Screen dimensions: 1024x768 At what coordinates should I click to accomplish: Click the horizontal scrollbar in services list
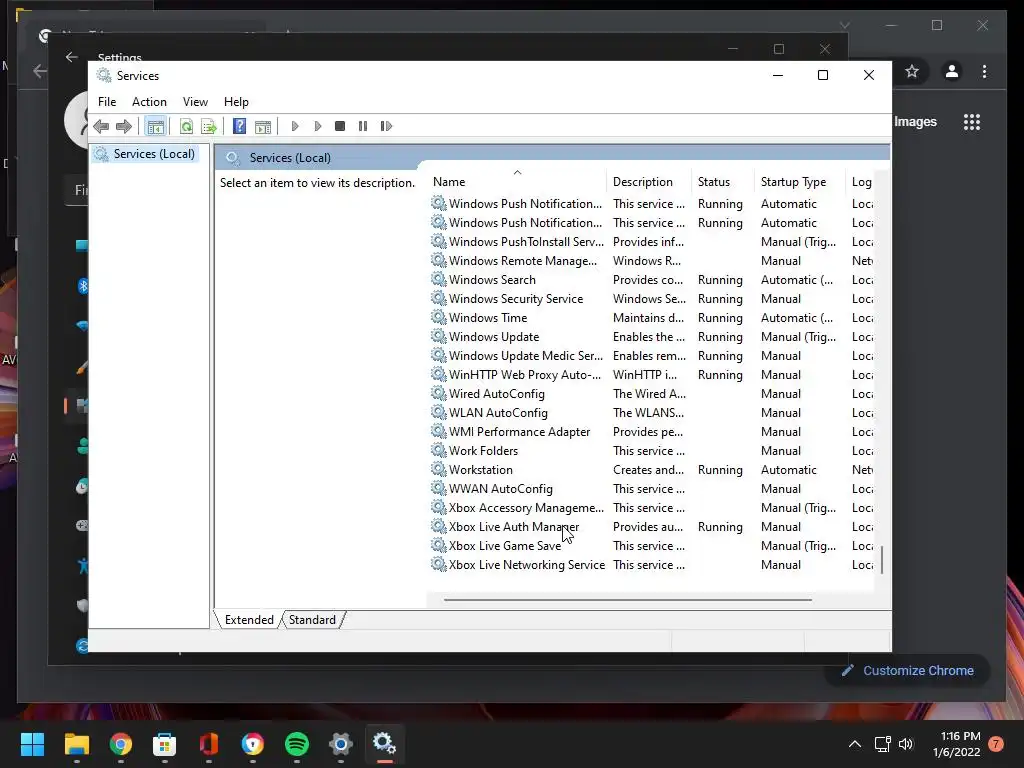628,600
